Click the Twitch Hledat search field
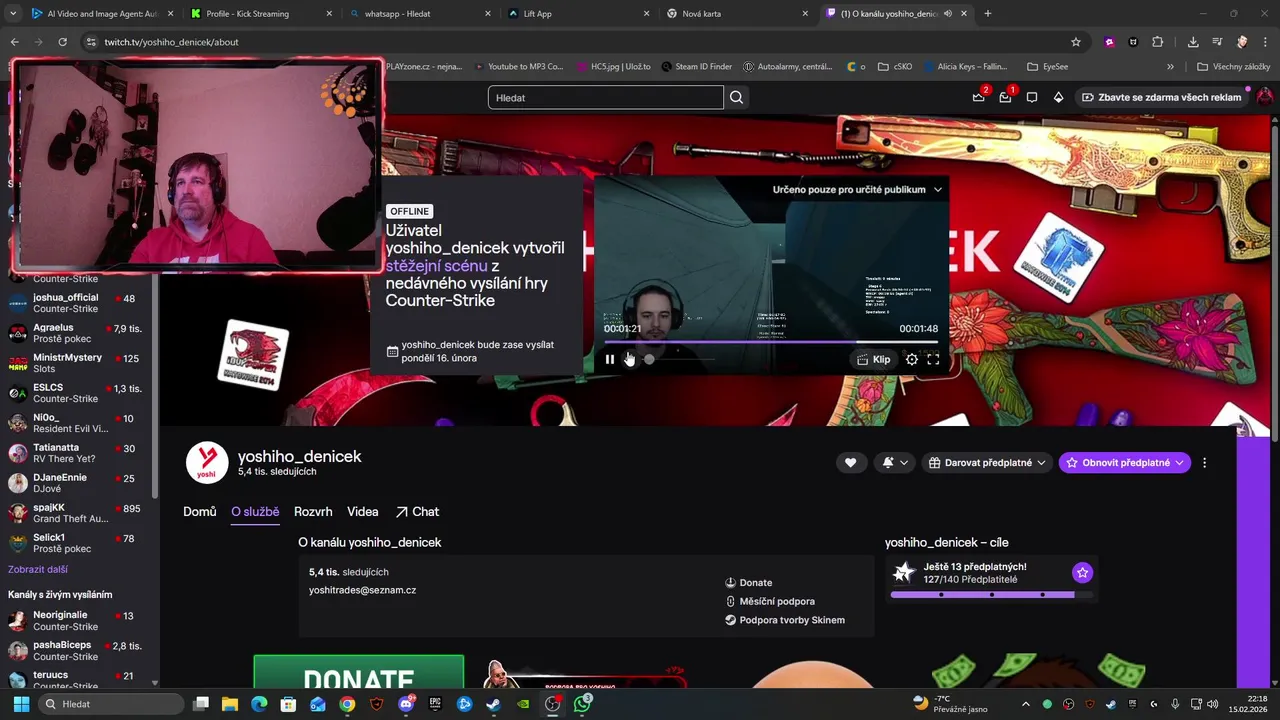The height and width of the screenshot is (720, 1280). [x=606, y=97]
